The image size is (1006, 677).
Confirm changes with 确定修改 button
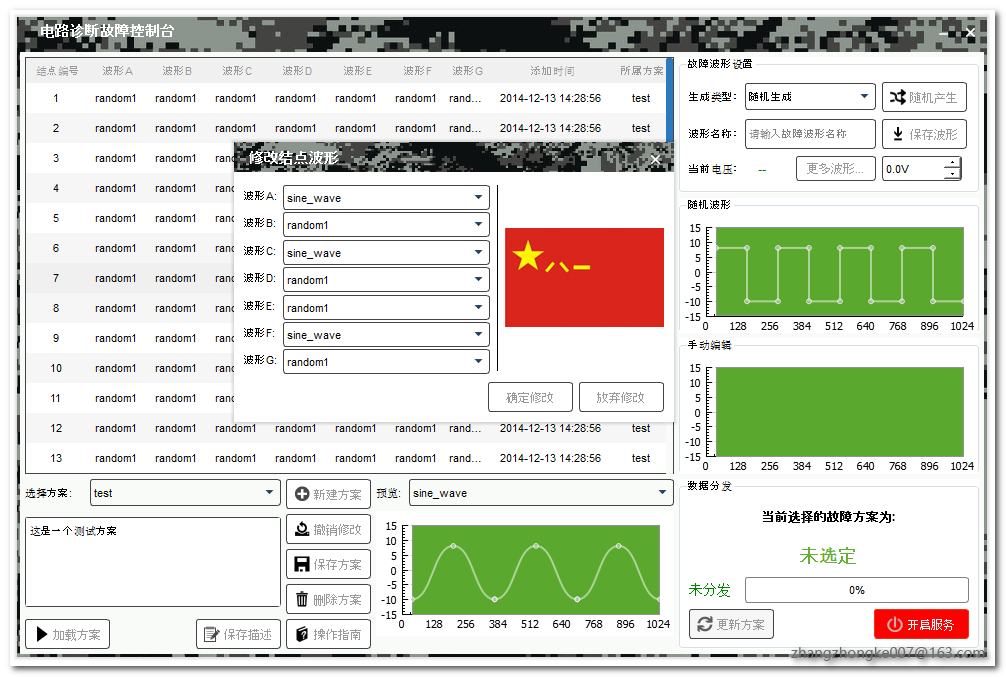530,397
